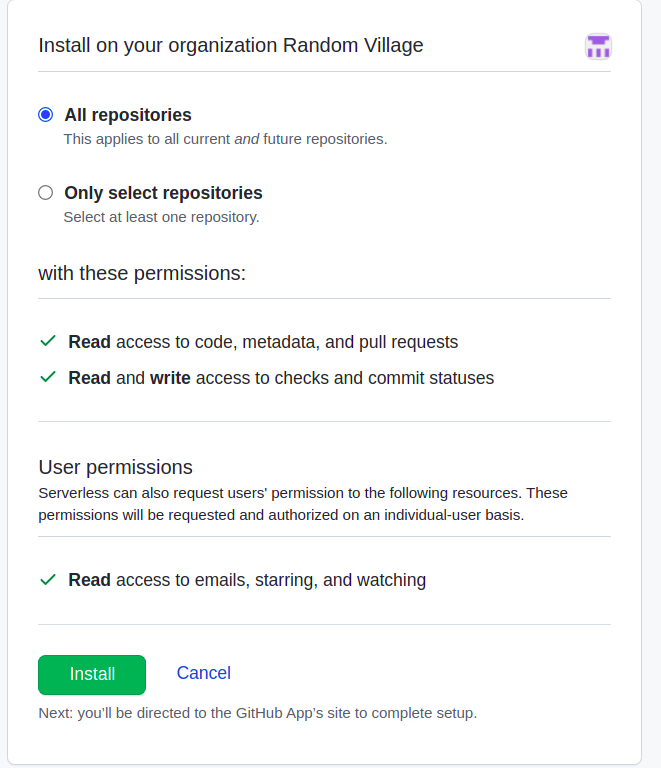This screenshot has height=768, width=661.
Task: Click checkmark beside checks and commit statuses
Action: [x=47, y=378]
